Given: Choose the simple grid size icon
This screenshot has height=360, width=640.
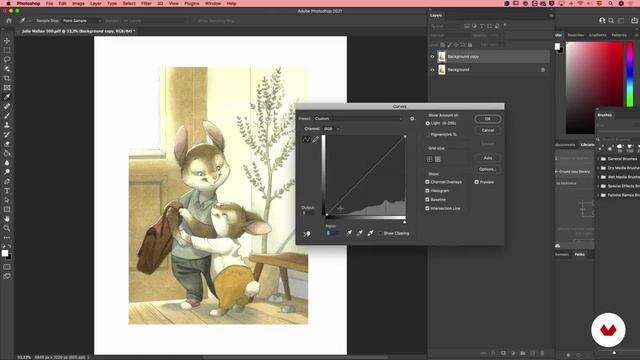Looking at the screenshot, I should click(429, 159).
